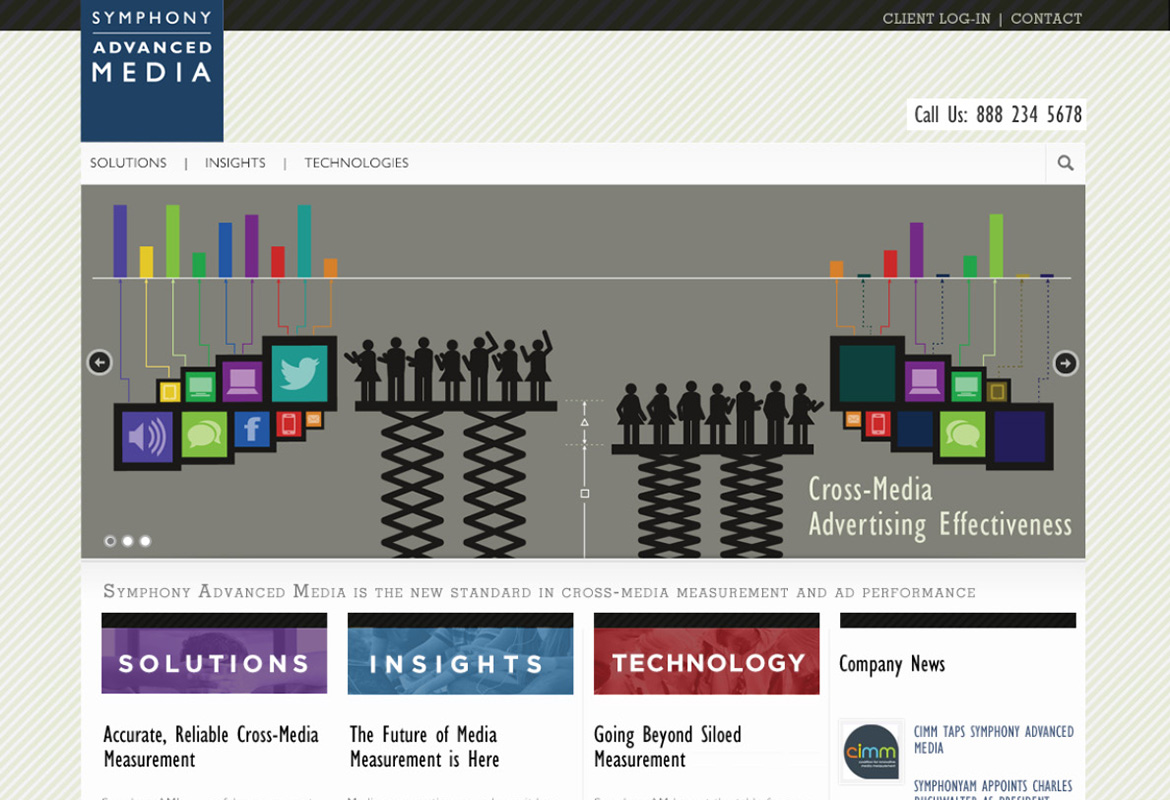Click 'Accurate, Reliable Cross-Media Measurement' heading
The image size is (1170, 800).
(x=211, y=747)
